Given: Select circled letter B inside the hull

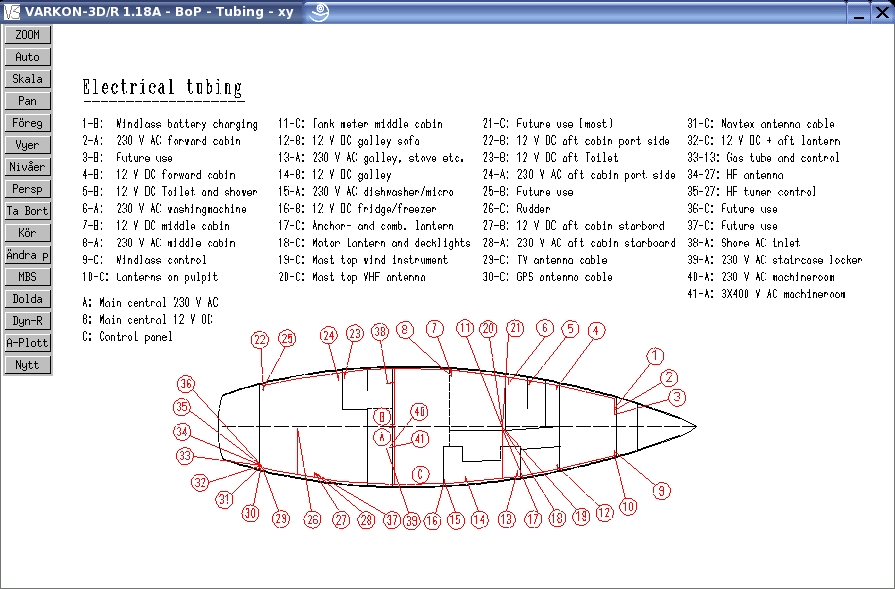Looking at the screenshot, I should [x=382, y=417].
